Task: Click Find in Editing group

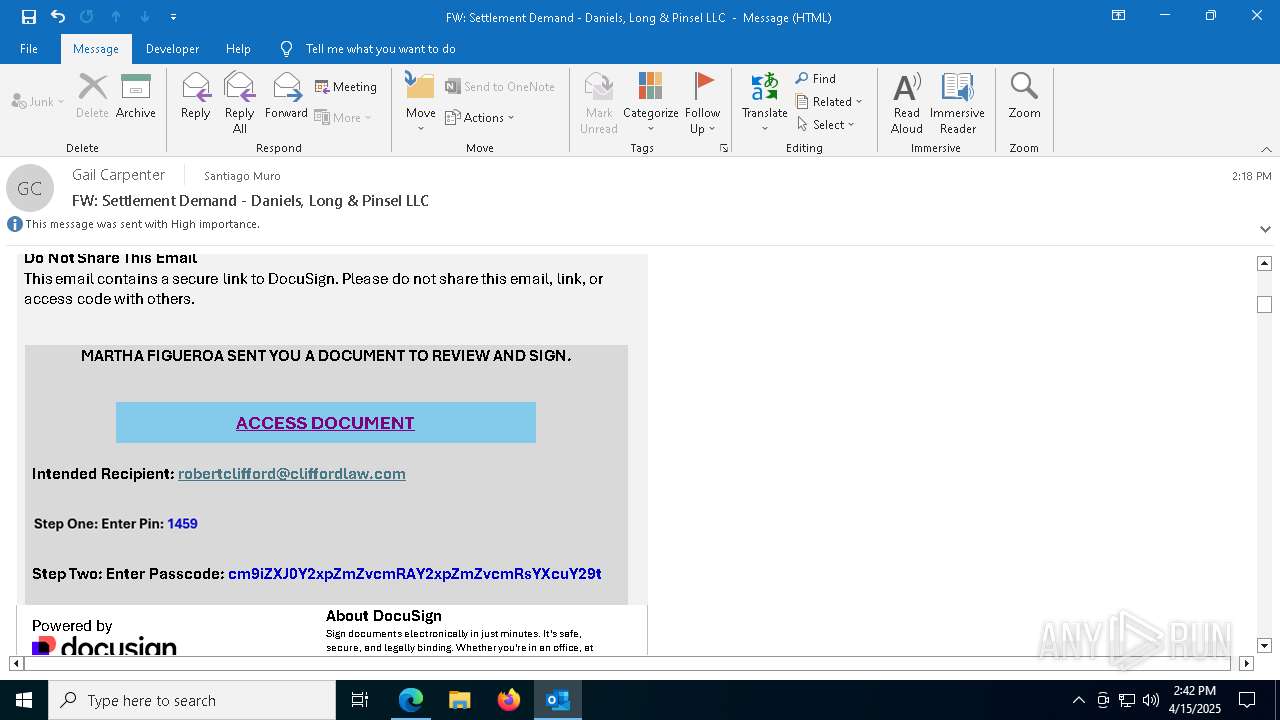Action: [x=816, y=78]
